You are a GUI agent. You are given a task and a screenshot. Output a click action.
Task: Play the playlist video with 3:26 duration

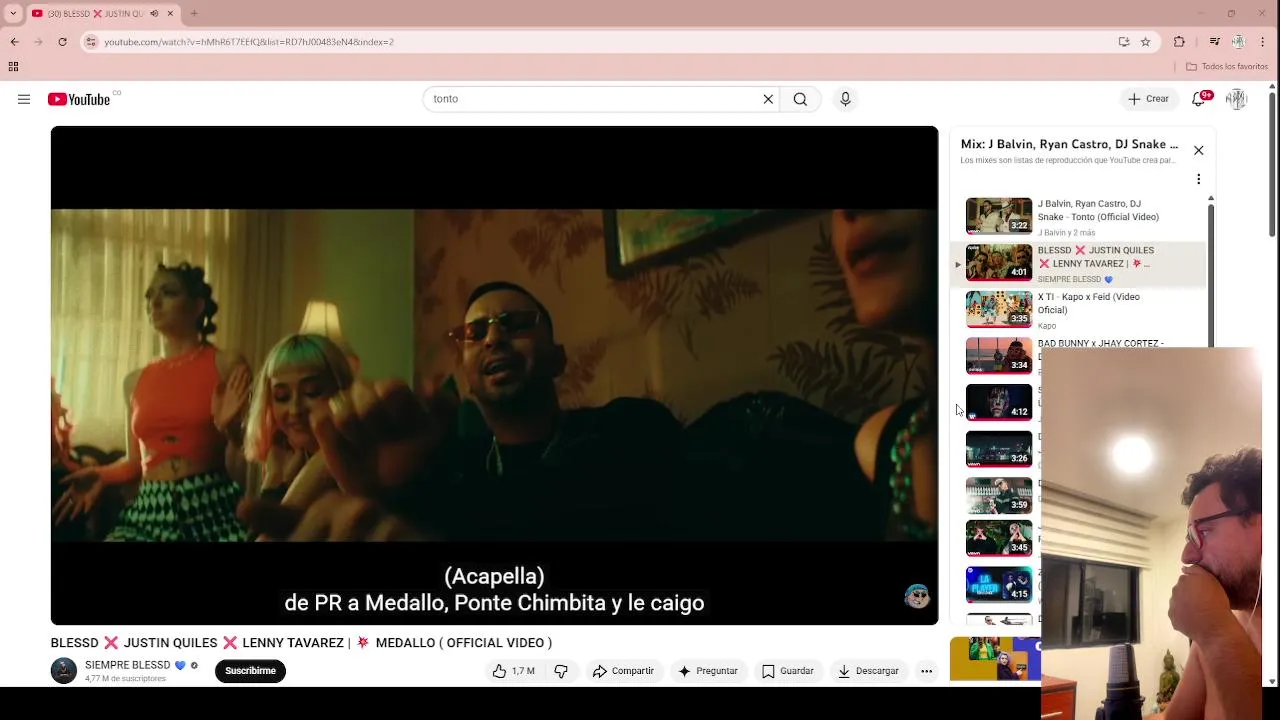pos(999,449)
